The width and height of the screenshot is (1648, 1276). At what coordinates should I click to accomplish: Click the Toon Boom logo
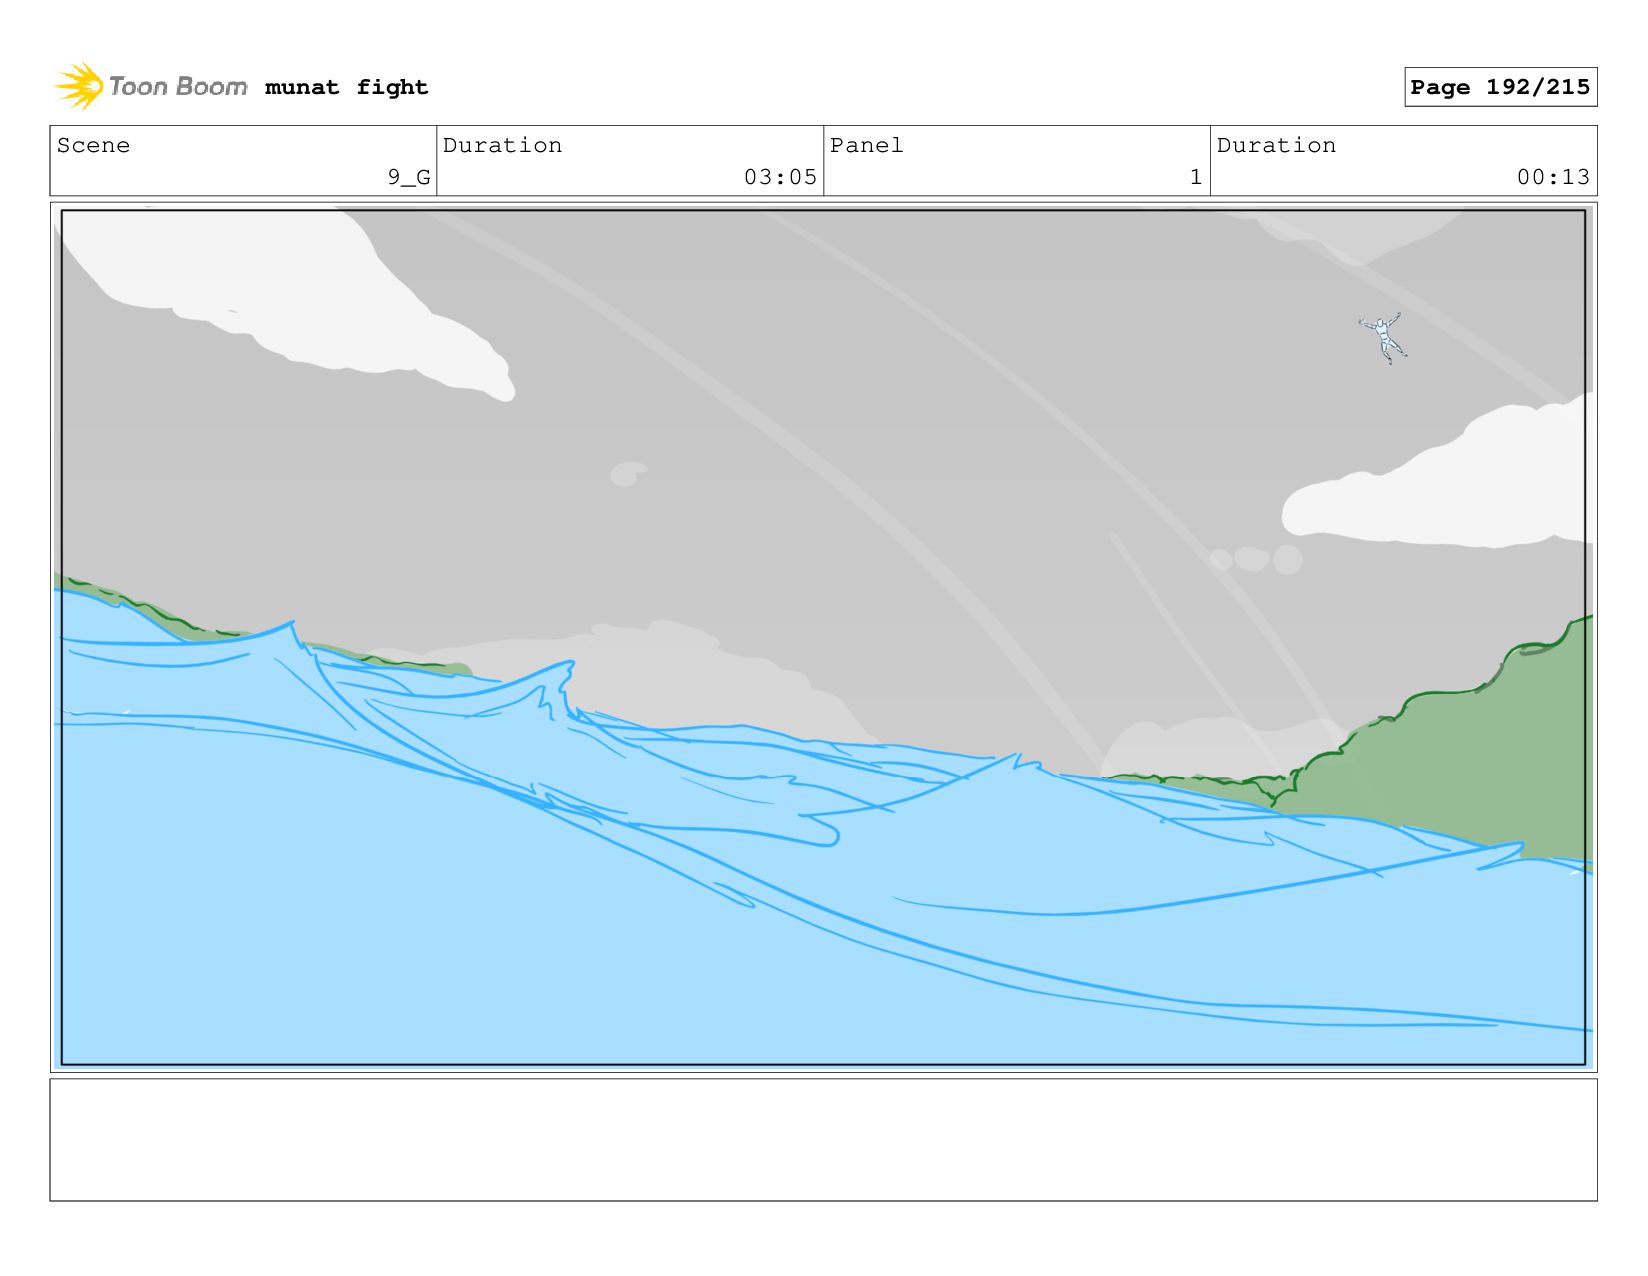tap(150, 86)
